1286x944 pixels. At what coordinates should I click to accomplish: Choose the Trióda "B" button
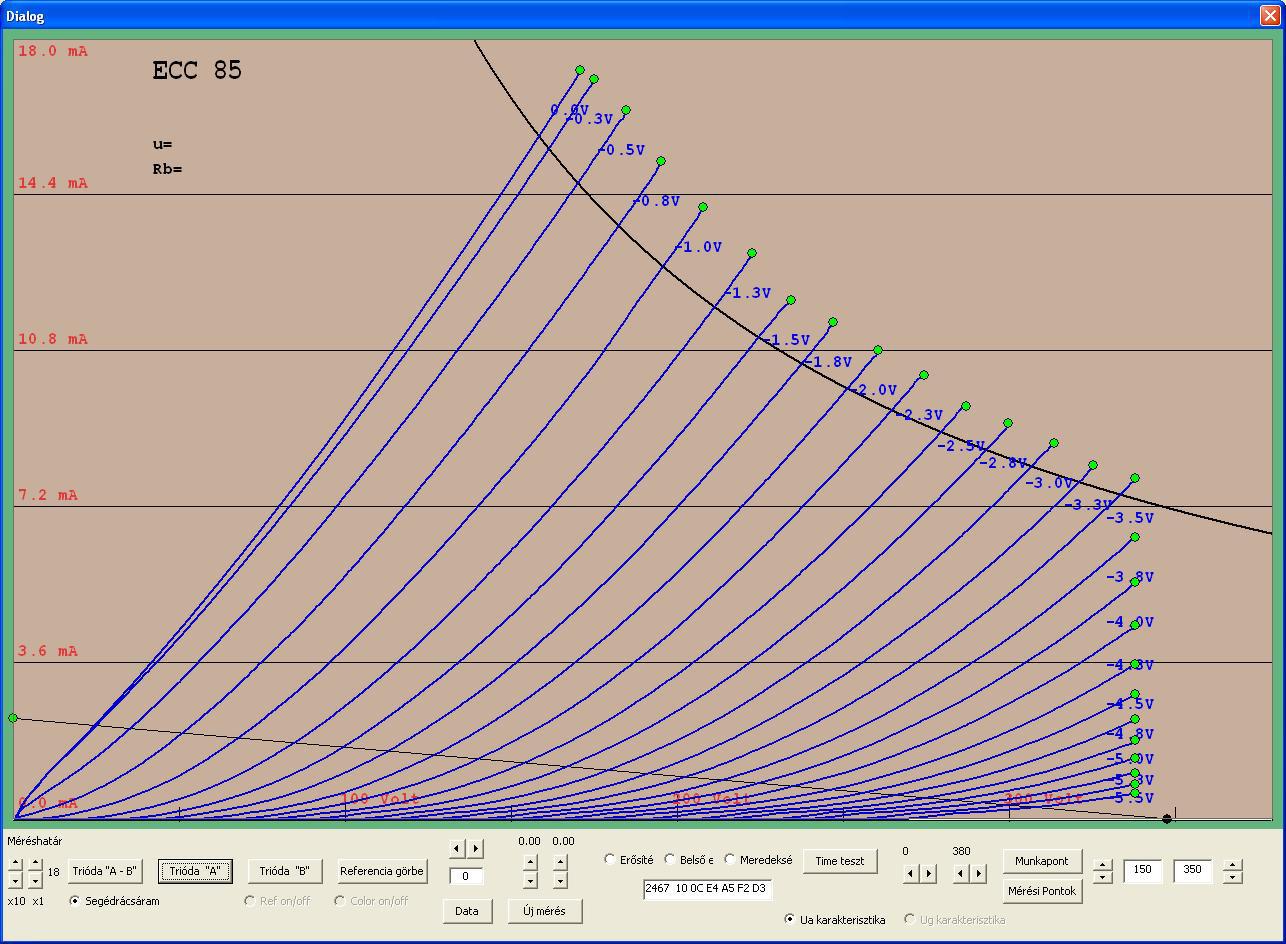point(284,871)
